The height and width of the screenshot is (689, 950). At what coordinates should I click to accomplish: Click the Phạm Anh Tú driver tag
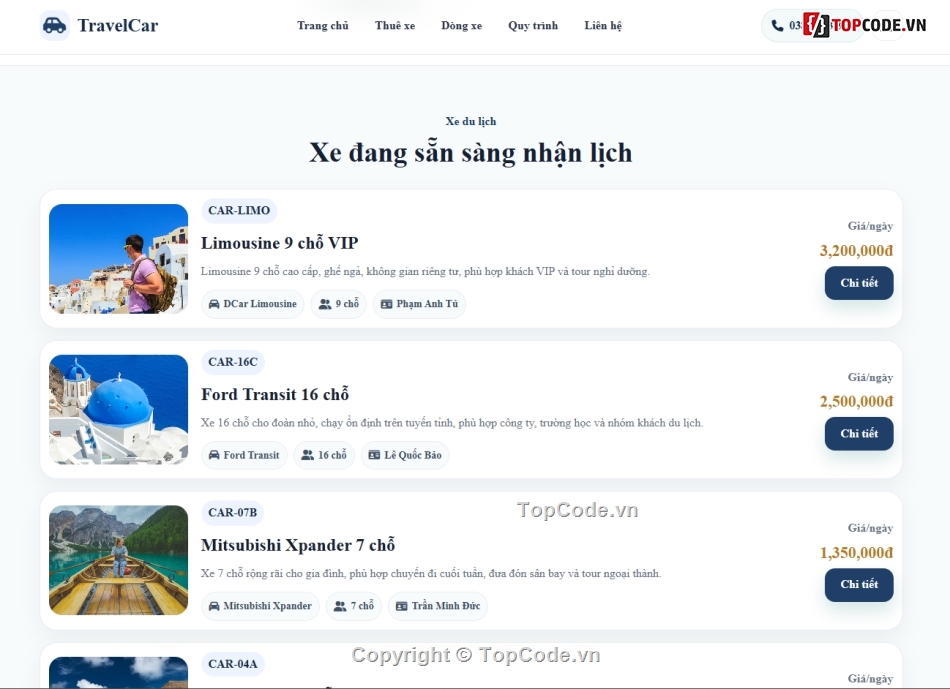click(419, 304)
